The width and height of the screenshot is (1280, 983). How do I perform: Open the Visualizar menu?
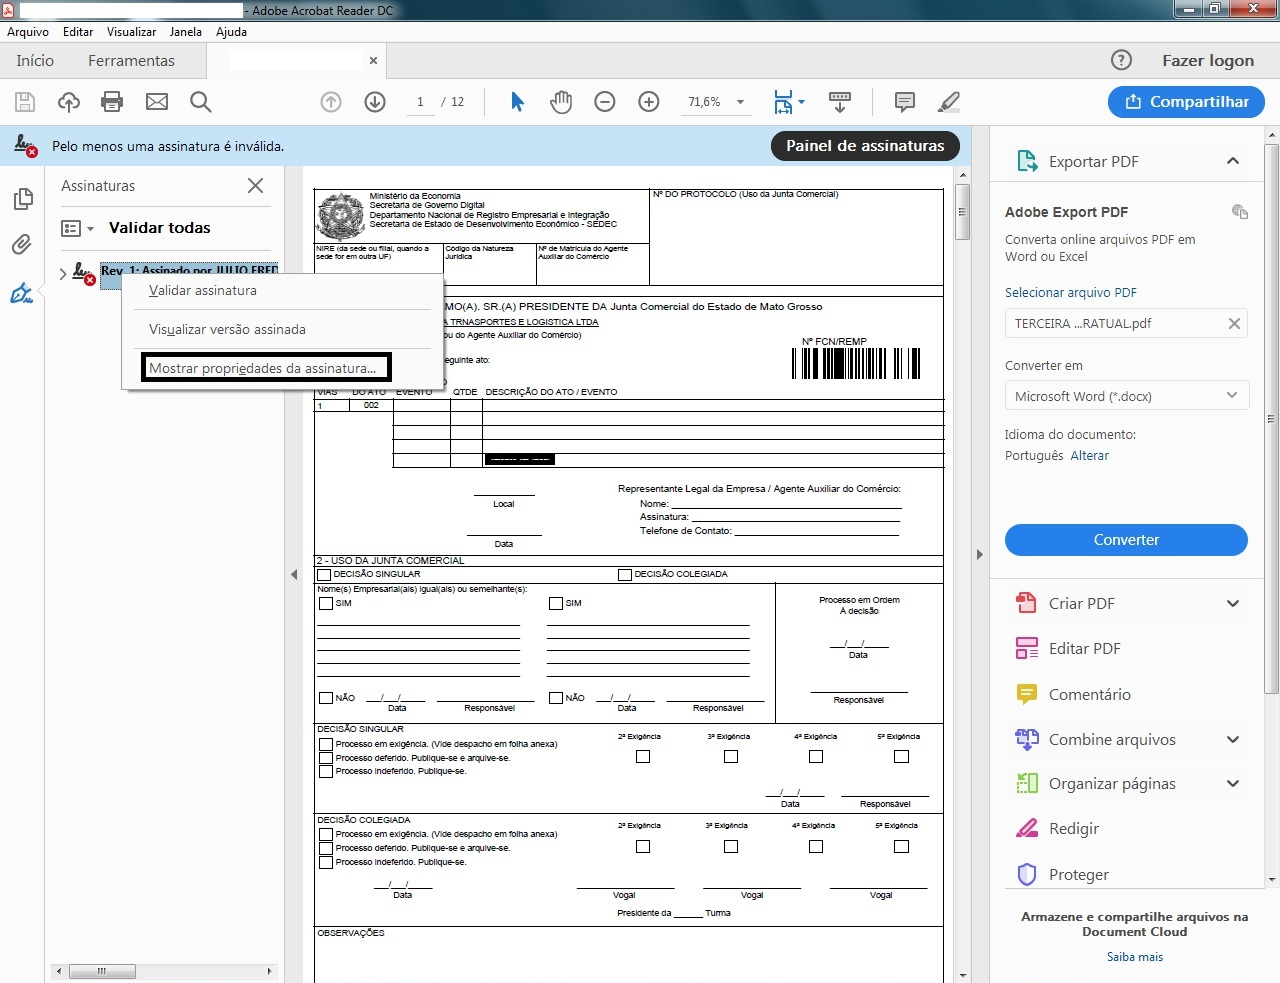(x=132, y=32)
